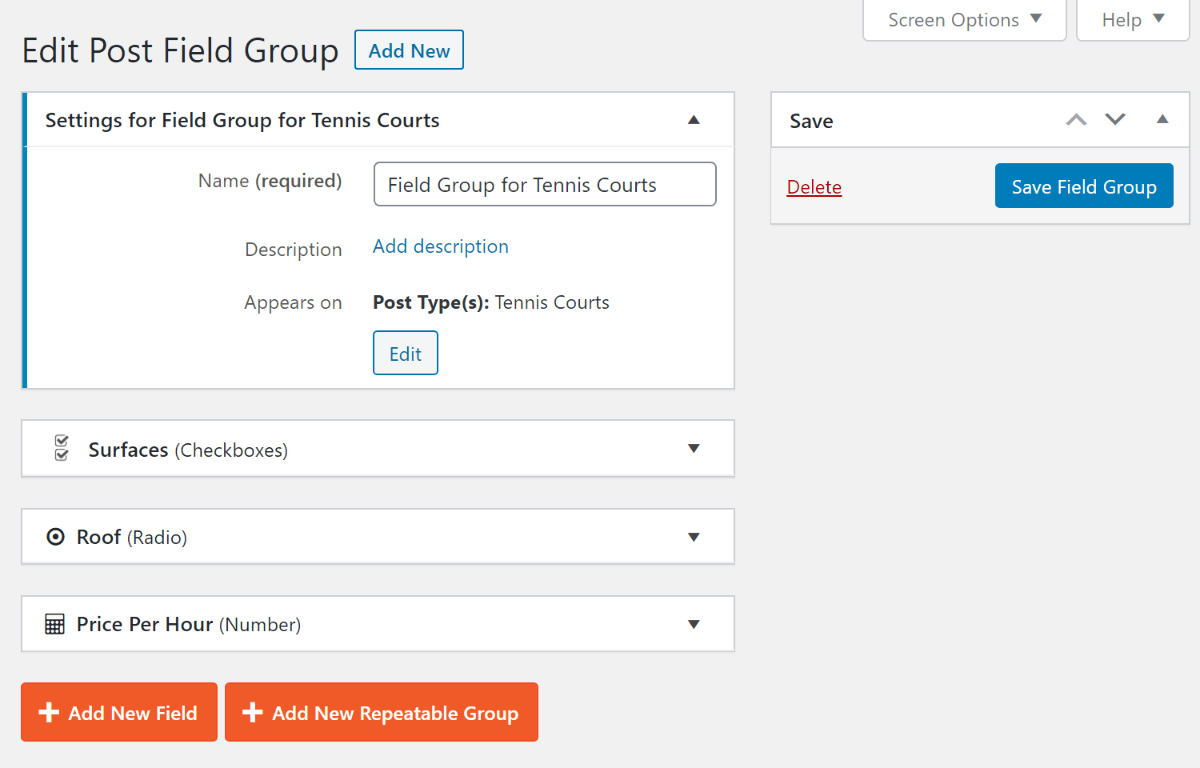The image size is (1200, 768).
Task: Click plus icon on Add New Field
Action: tap(48, 712)
